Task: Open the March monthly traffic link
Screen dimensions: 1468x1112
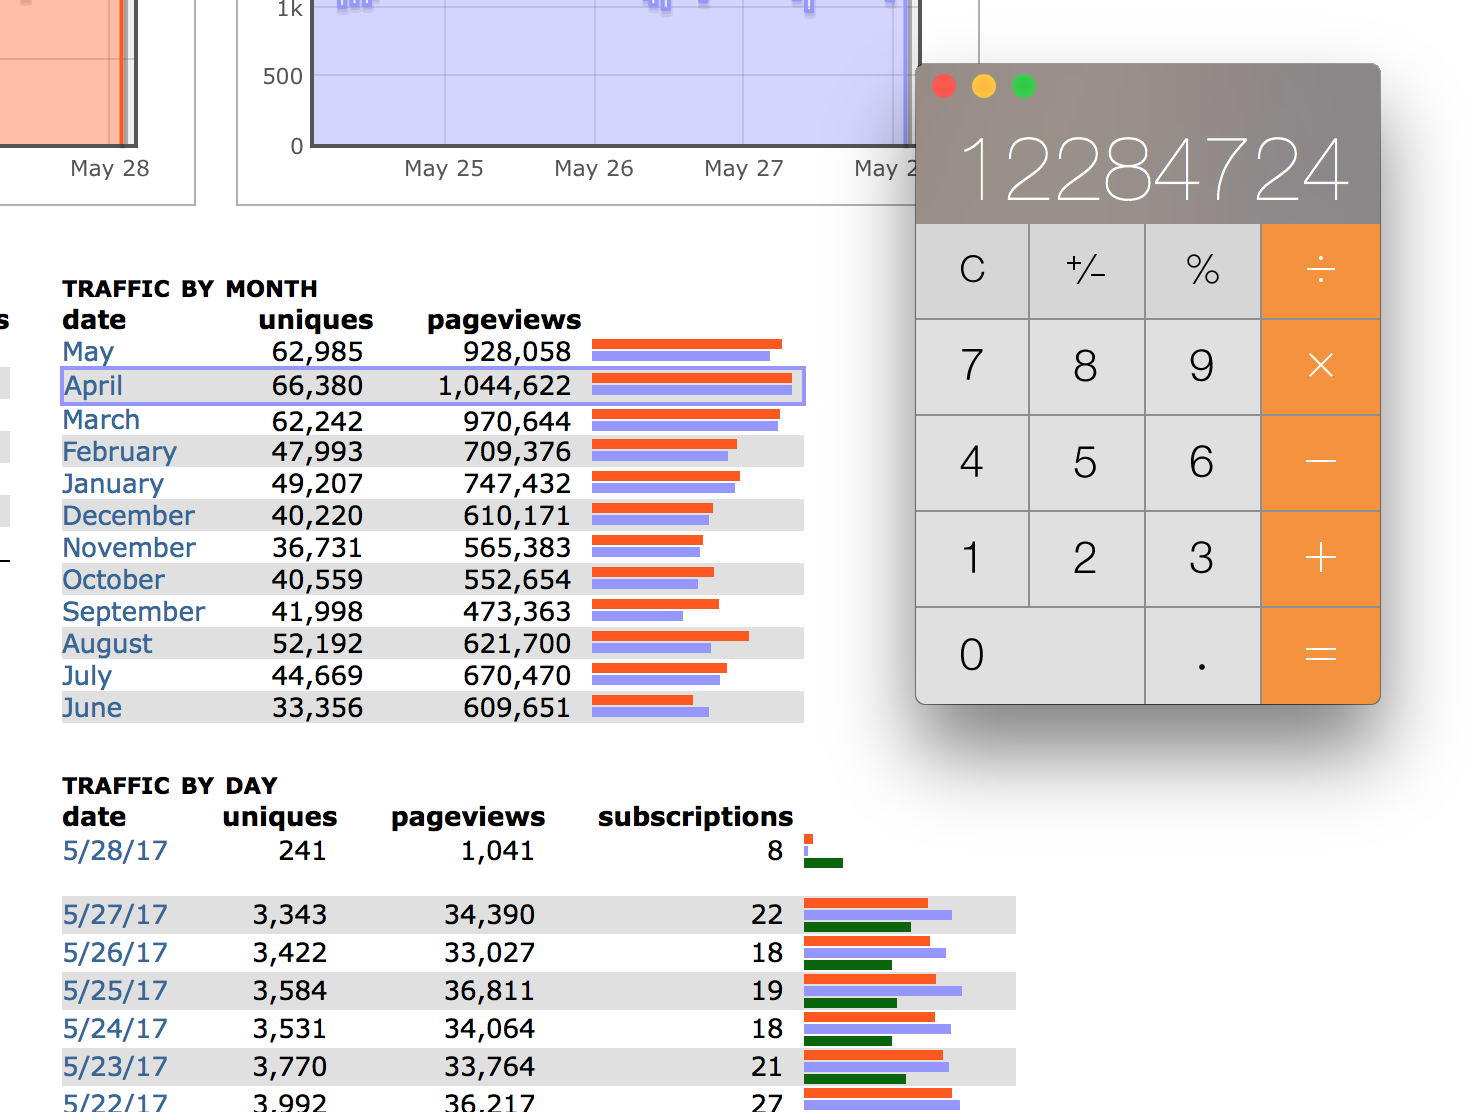Action: [x=101, y=420]
